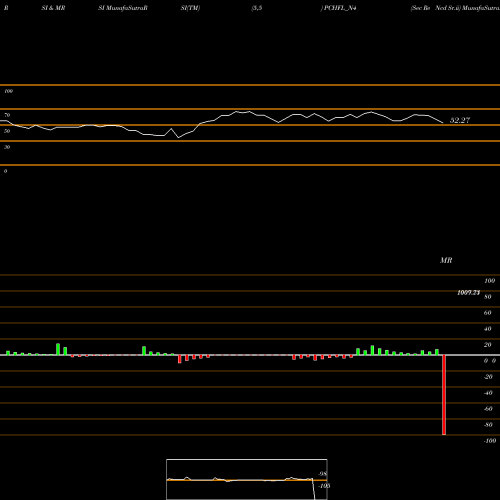Click the MR axis label -20

(488, 377)
